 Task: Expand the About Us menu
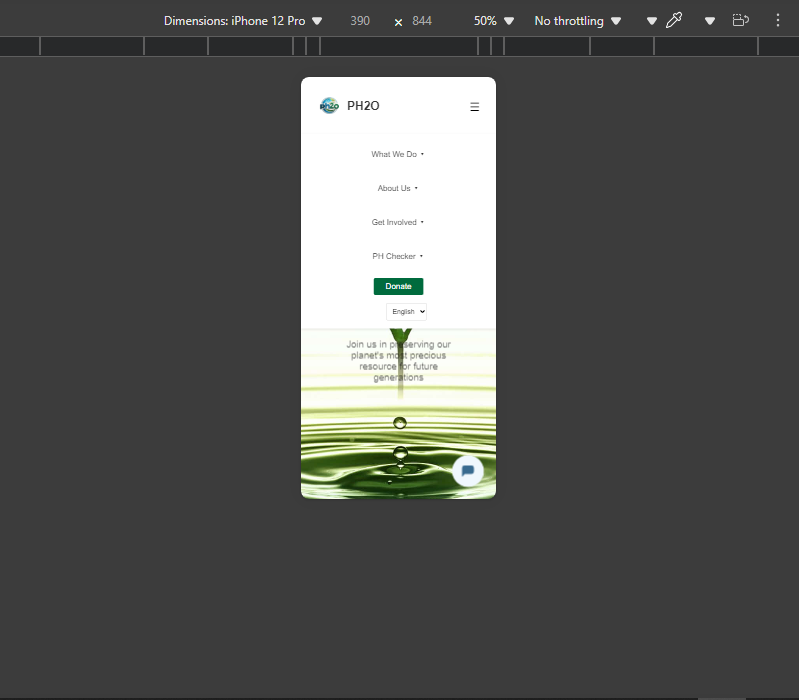coord(397,188)
